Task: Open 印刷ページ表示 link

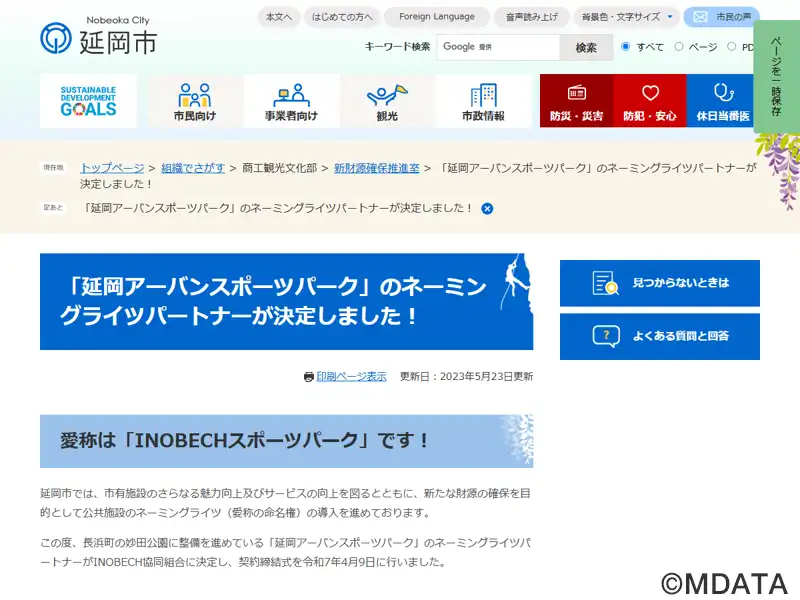Action: (352, 377)
